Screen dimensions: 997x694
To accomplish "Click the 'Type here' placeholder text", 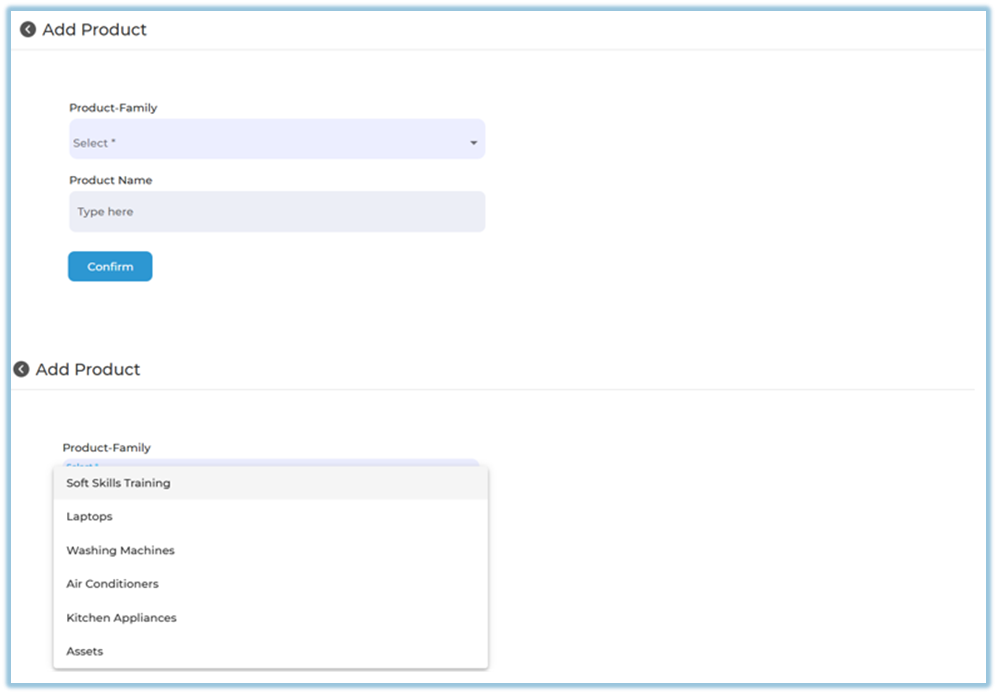I will point(105,212).
